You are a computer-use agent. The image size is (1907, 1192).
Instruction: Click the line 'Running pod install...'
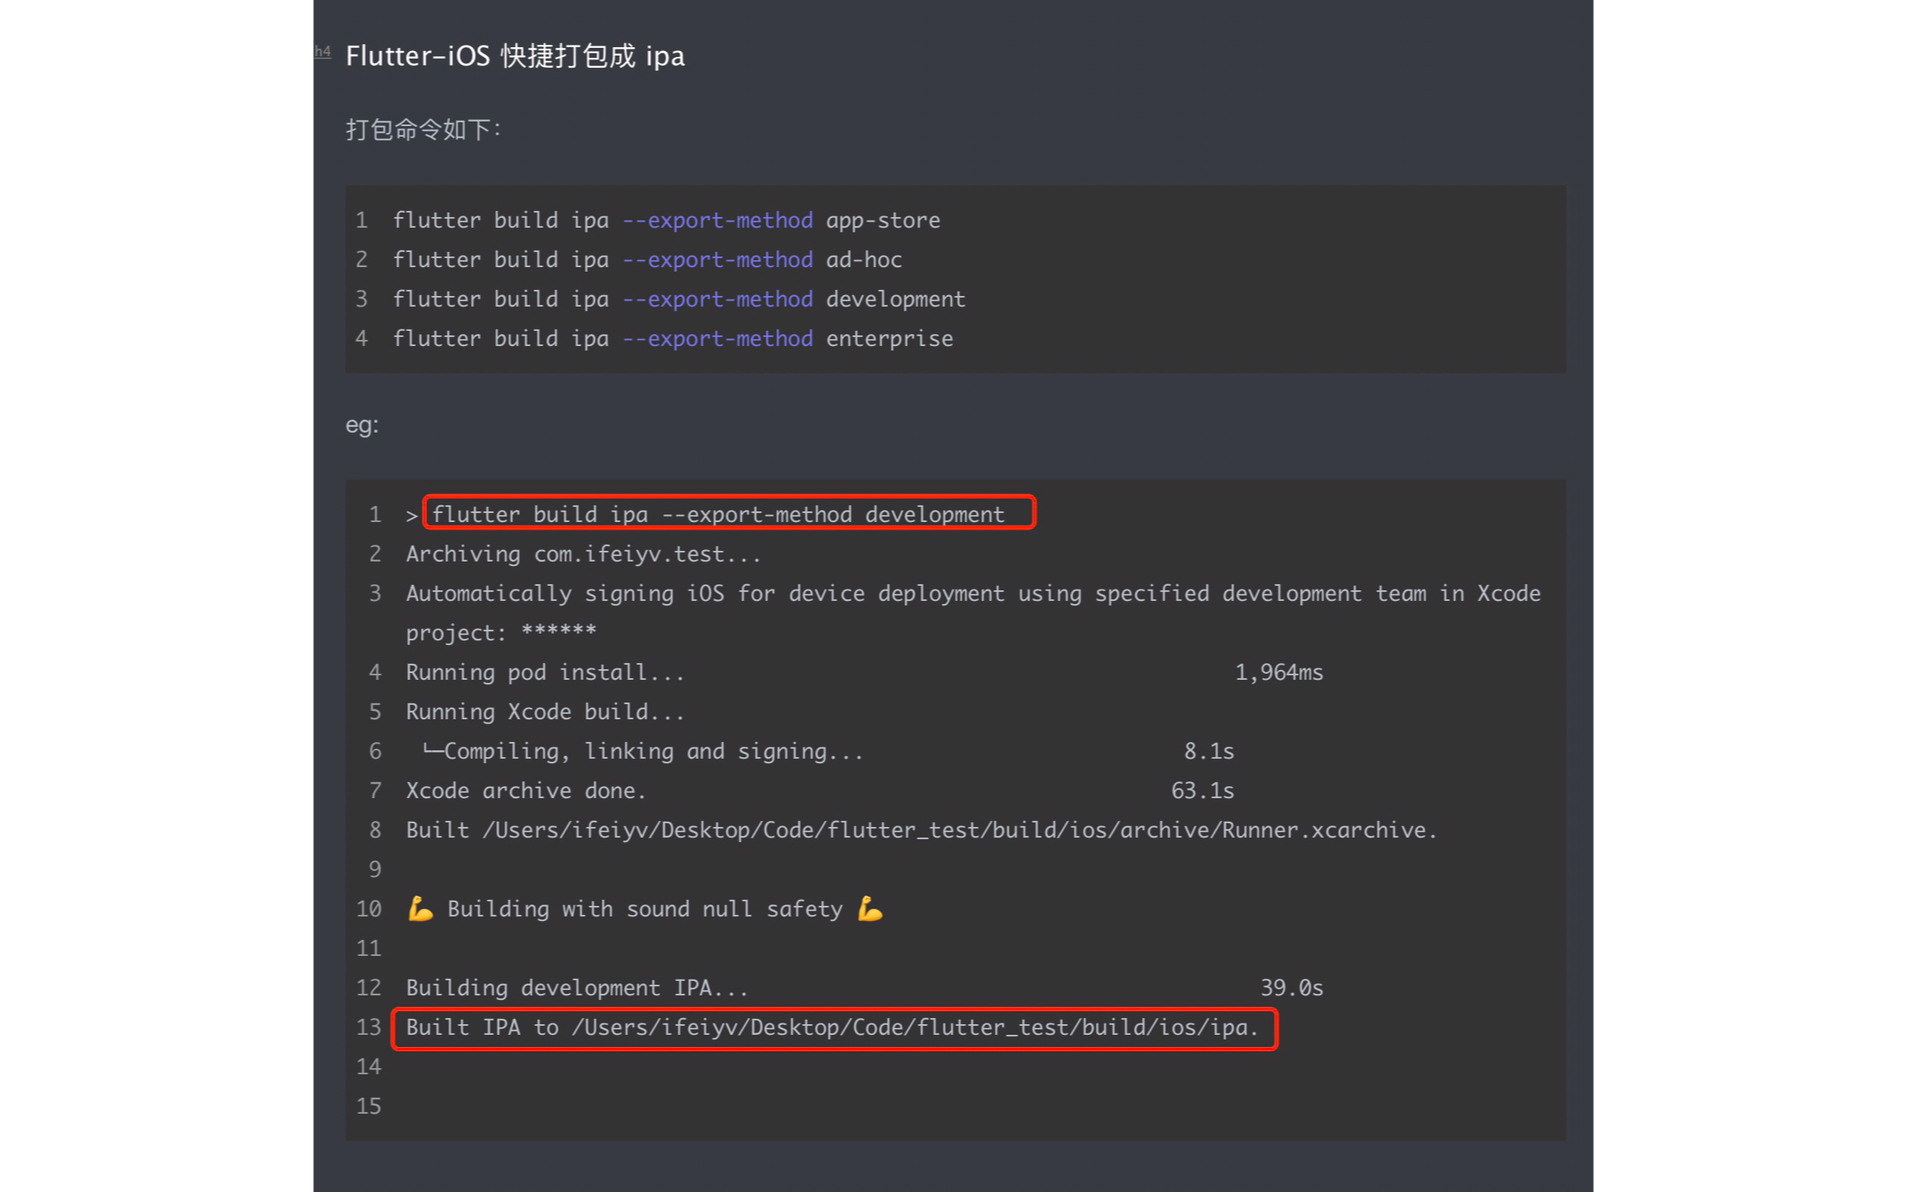coord(545,673)
